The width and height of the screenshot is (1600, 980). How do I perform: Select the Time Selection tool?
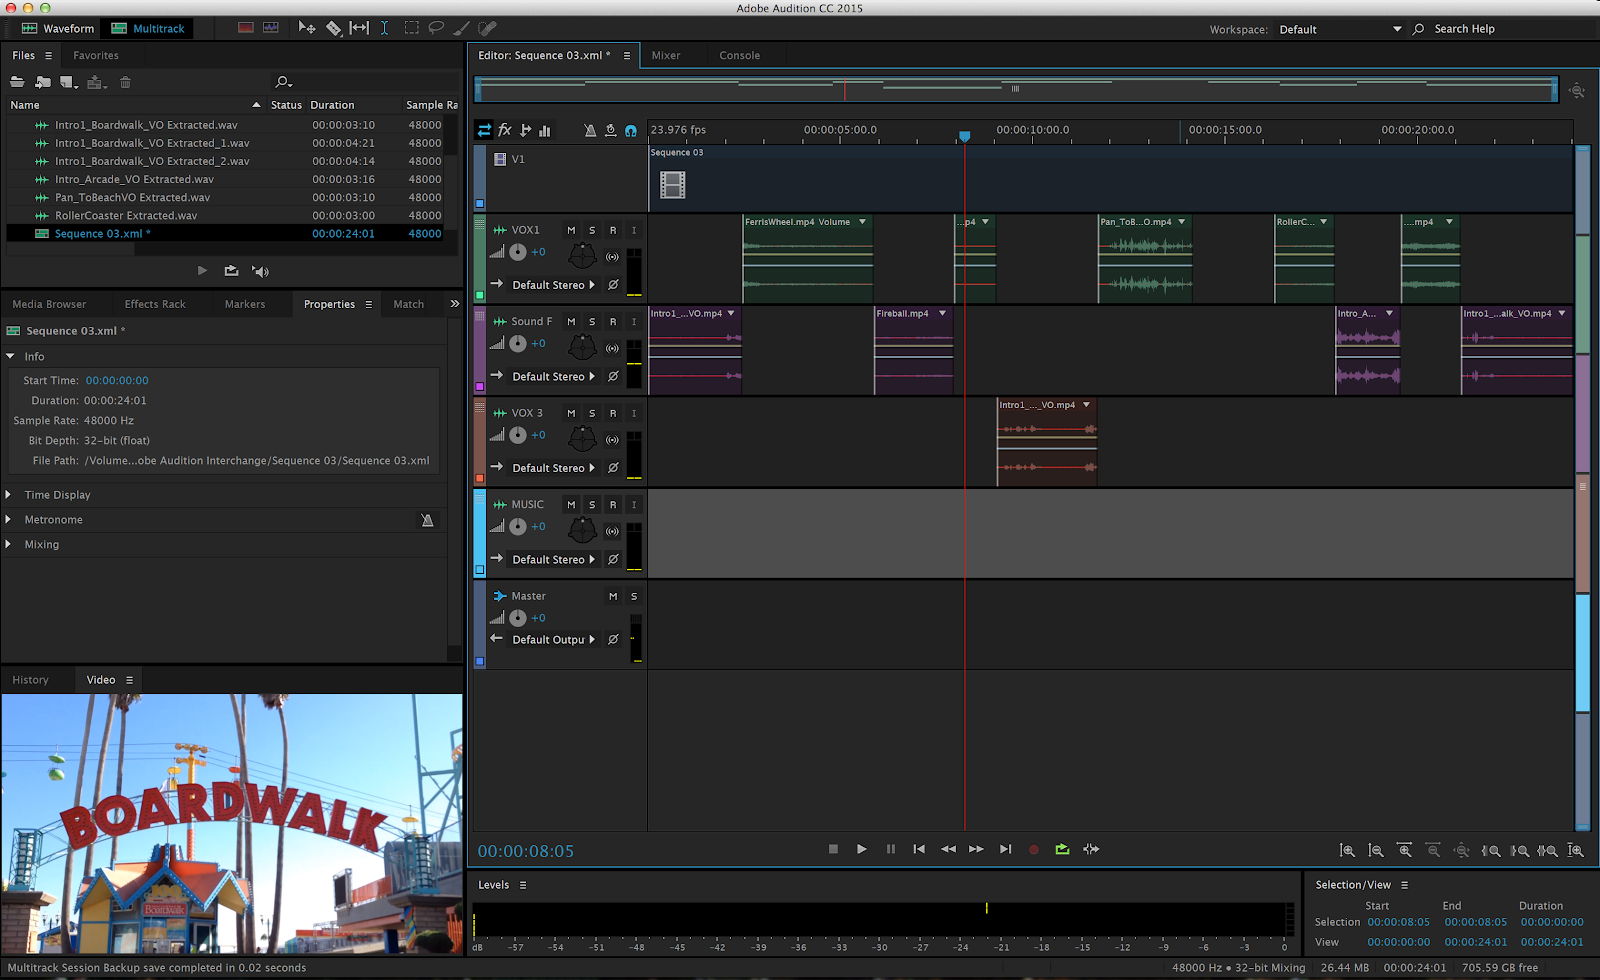(385, 28)
